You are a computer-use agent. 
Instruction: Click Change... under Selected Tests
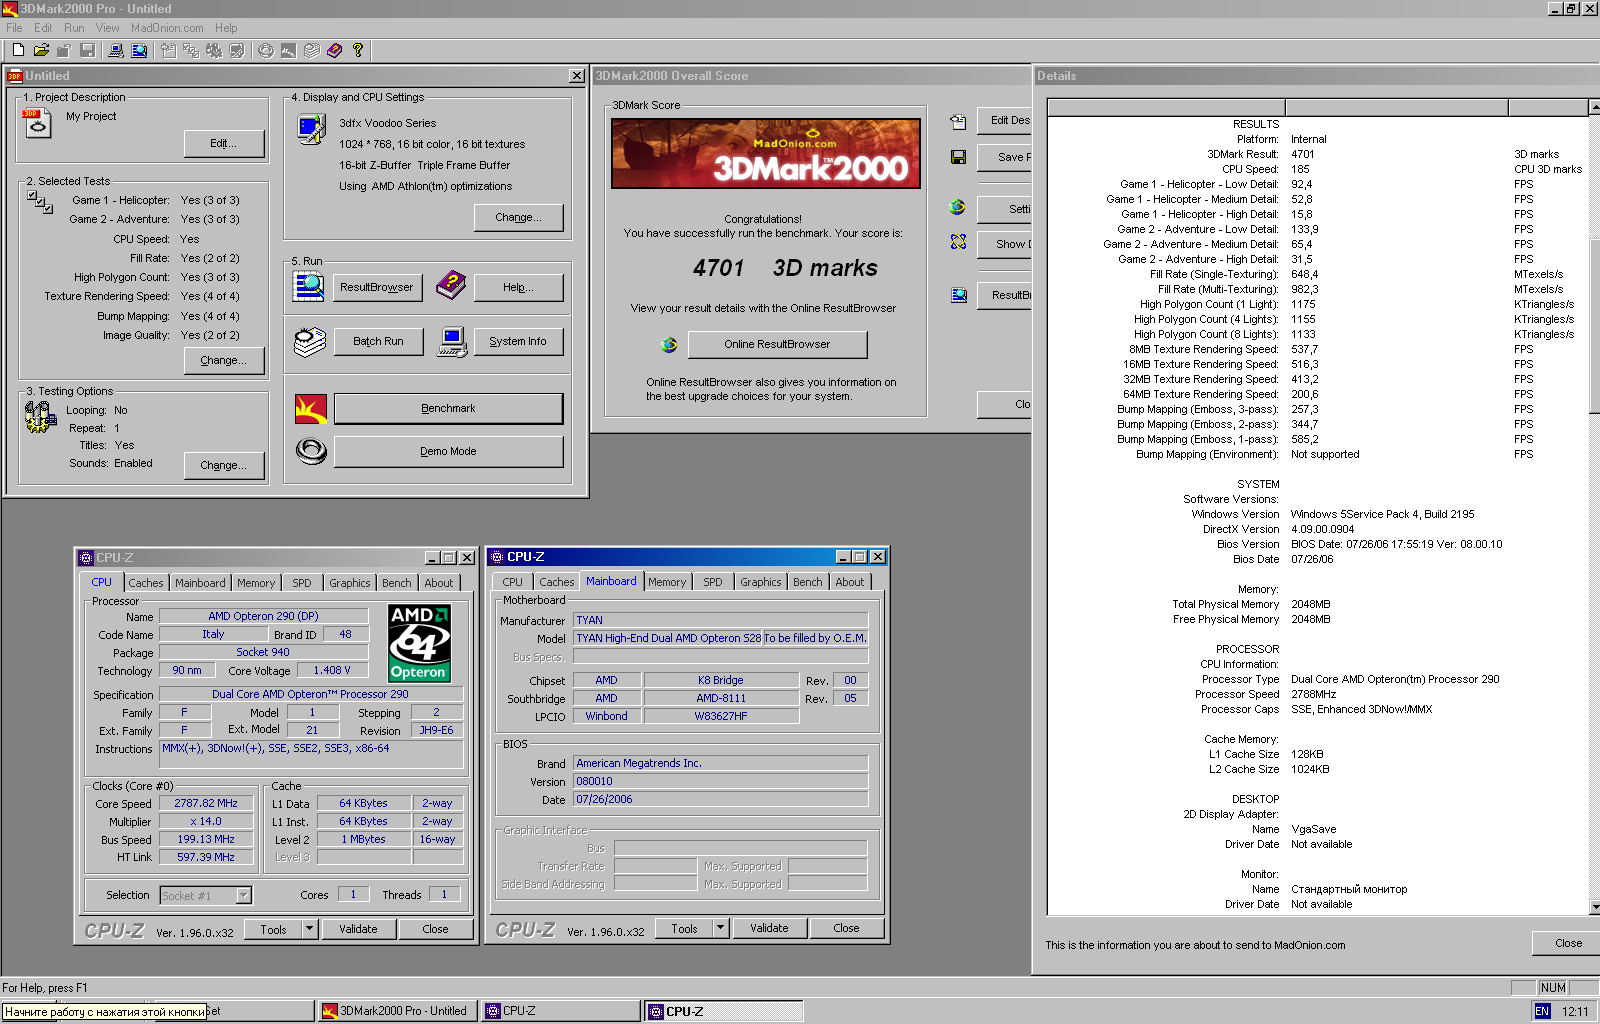[x=224, y=361]
